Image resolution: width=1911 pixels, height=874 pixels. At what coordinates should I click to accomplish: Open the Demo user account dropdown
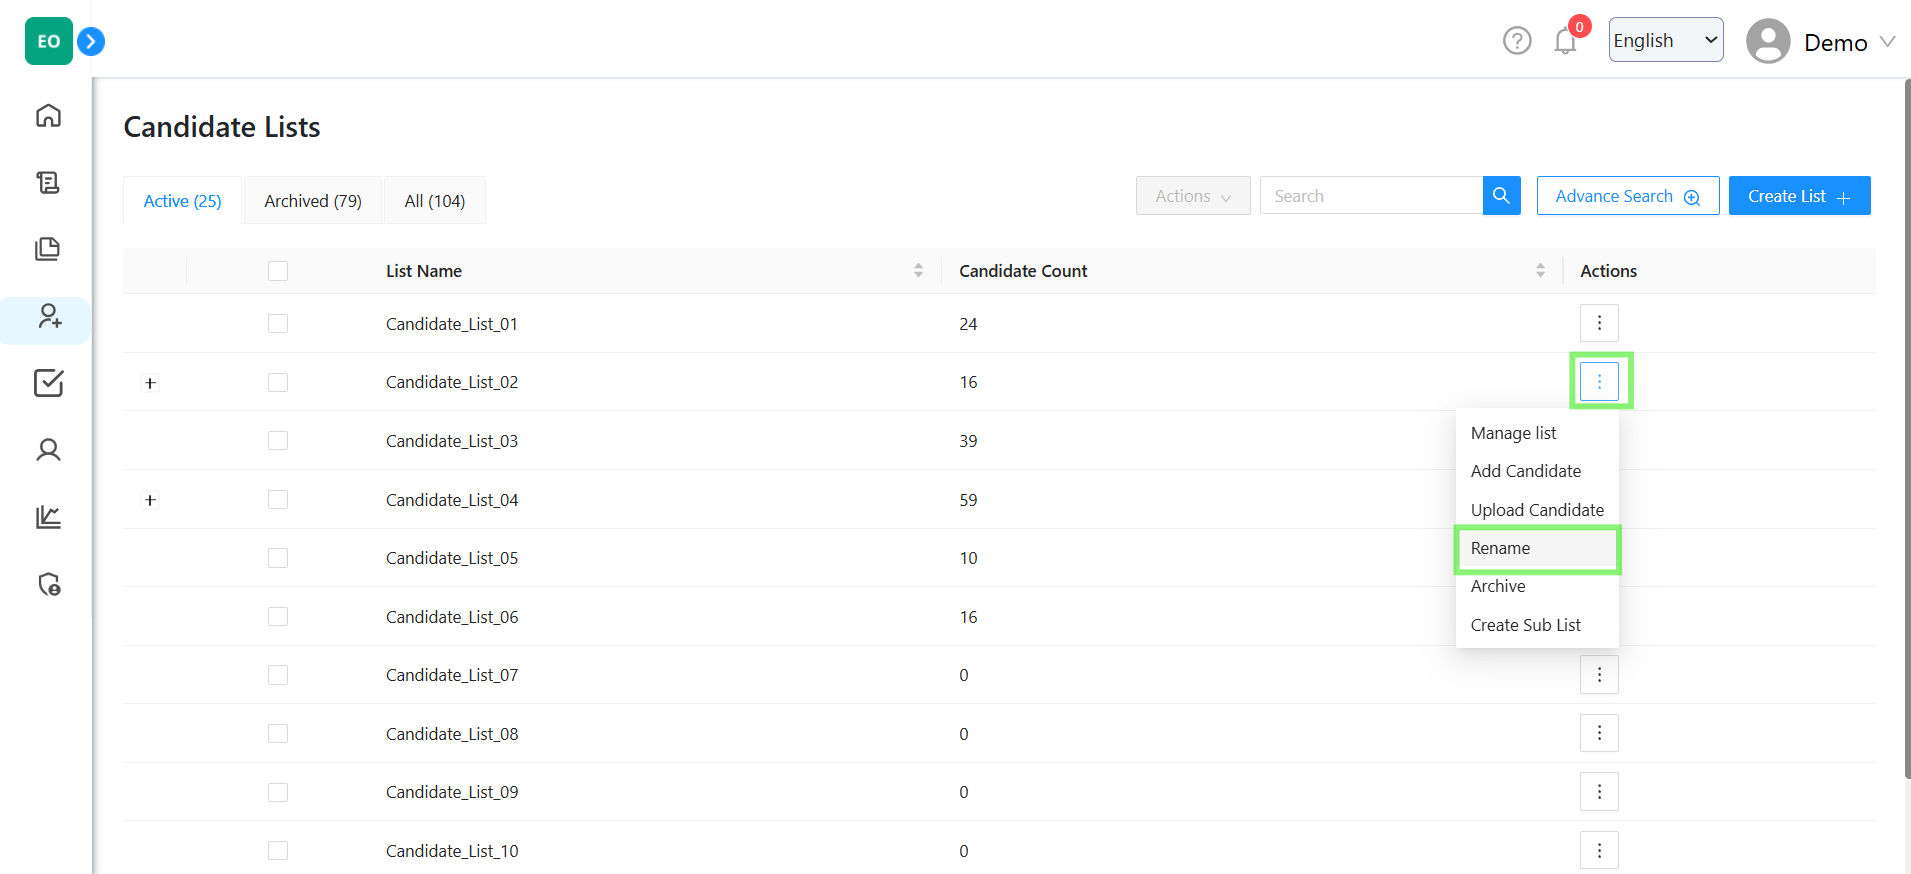point(1821,42)
